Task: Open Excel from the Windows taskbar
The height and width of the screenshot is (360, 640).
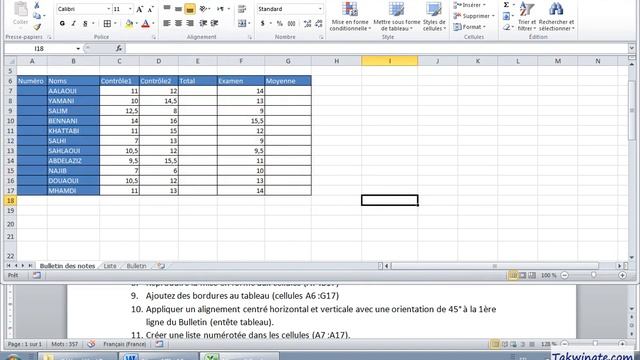Action: [x=240, y=356]
